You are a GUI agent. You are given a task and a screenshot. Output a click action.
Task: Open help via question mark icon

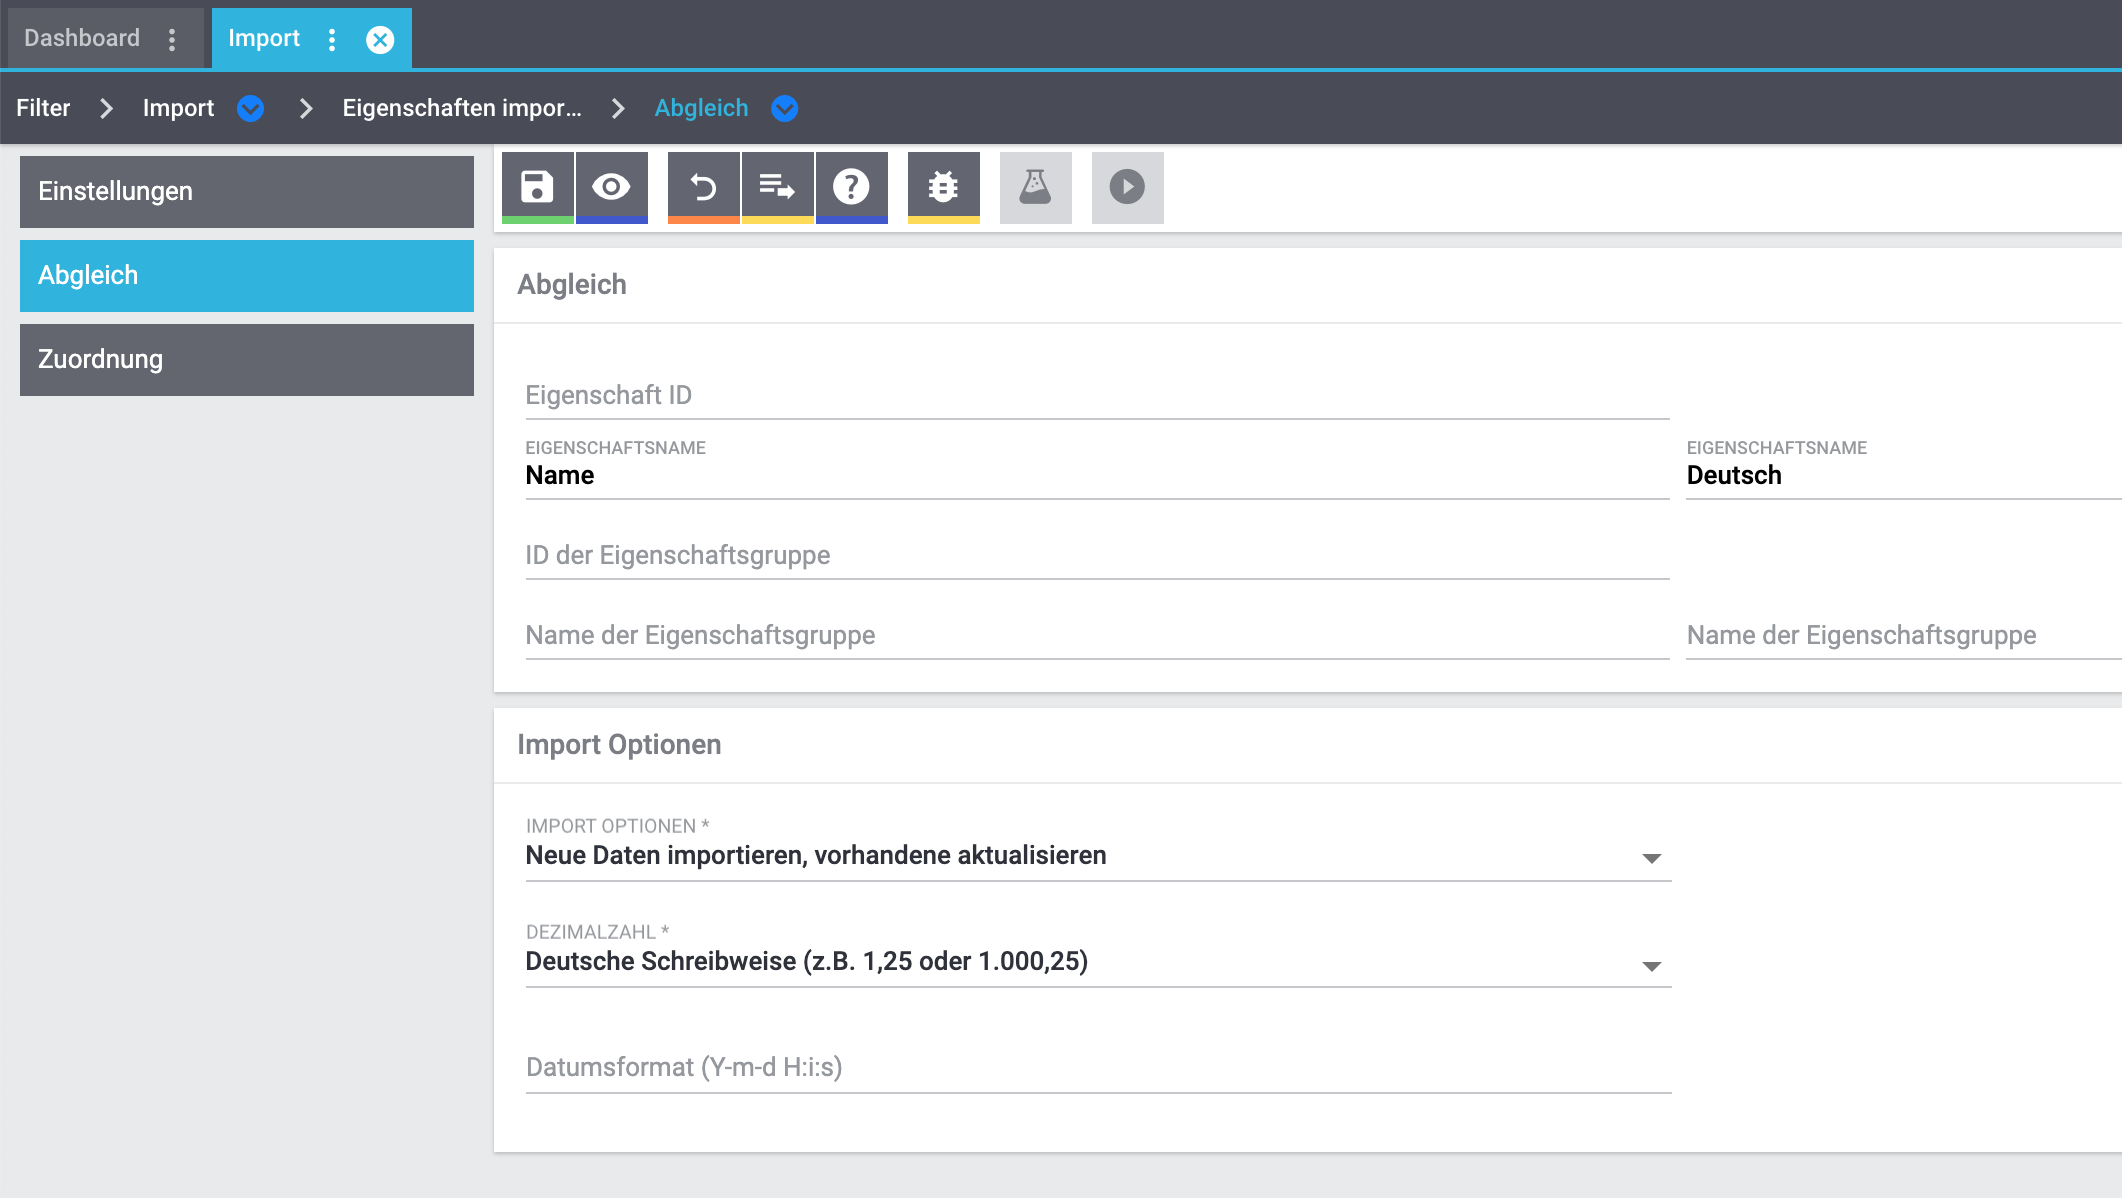tap(851, 187)
